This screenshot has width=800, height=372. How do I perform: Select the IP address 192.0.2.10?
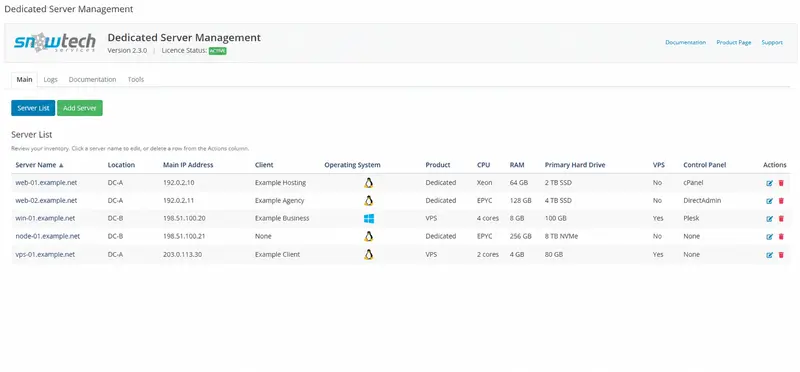[178, 183]
